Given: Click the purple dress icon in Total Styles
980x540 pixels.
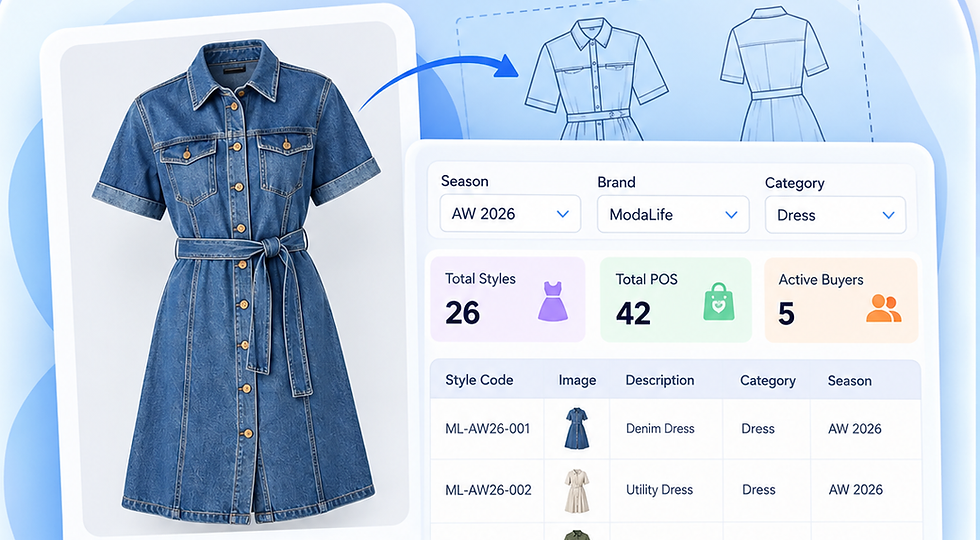Looking at the screenshot, I should point(552,302).
